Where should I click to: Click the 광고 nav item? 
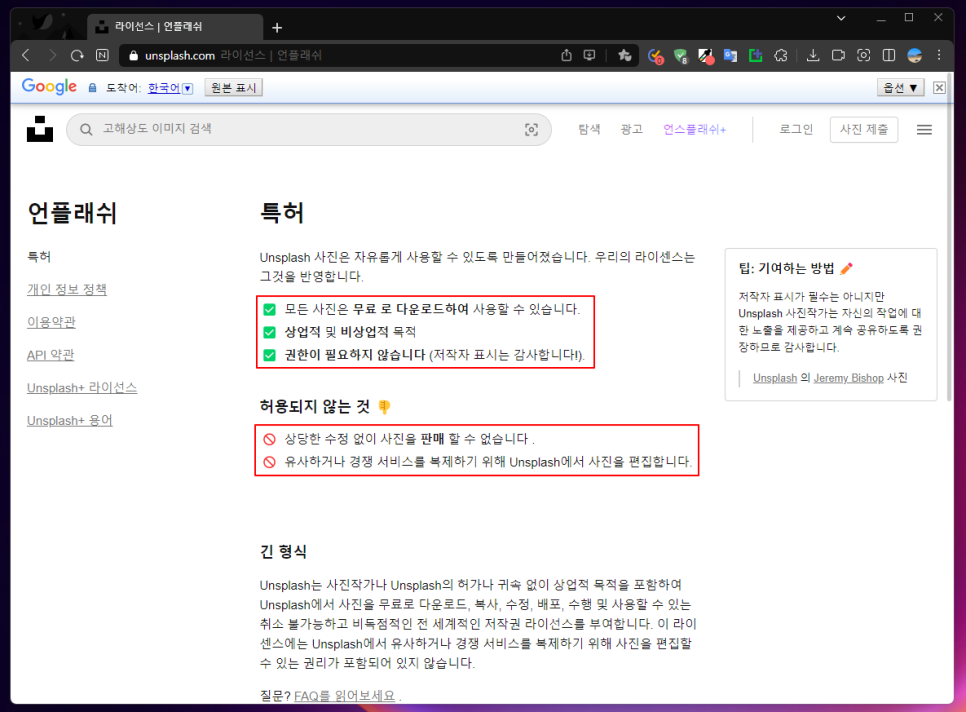click(x=631, y=129)
